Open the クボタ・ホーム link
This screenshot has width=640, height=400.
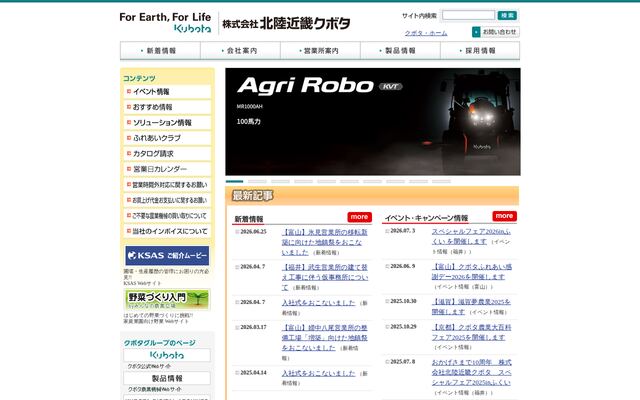[426, 33]
